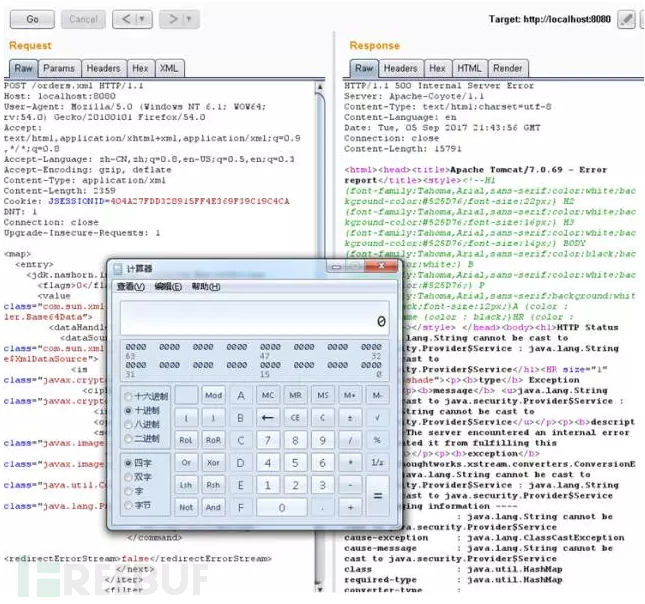Click the square root key in calculator
Screen dimensions: 645x604
coord(377,417)
